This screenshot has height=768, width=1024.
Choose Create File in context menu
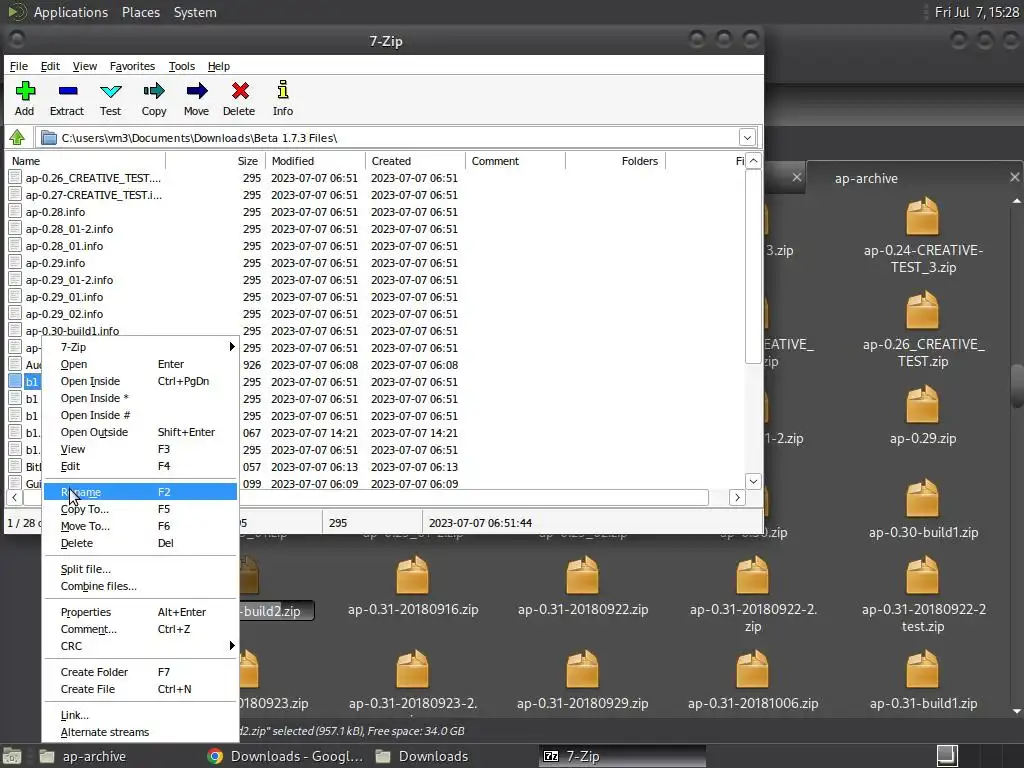tap(140, 689)
